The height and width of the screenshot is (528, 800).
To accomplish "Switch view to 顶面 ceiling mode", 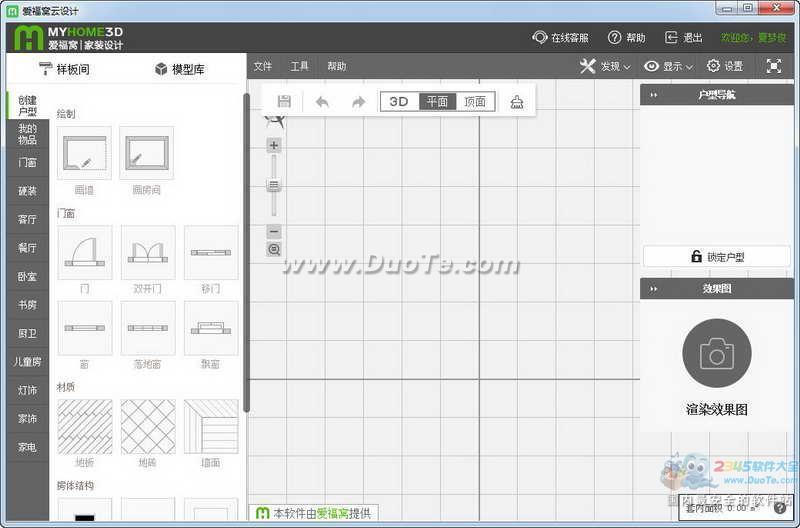I will coord(475,102).
